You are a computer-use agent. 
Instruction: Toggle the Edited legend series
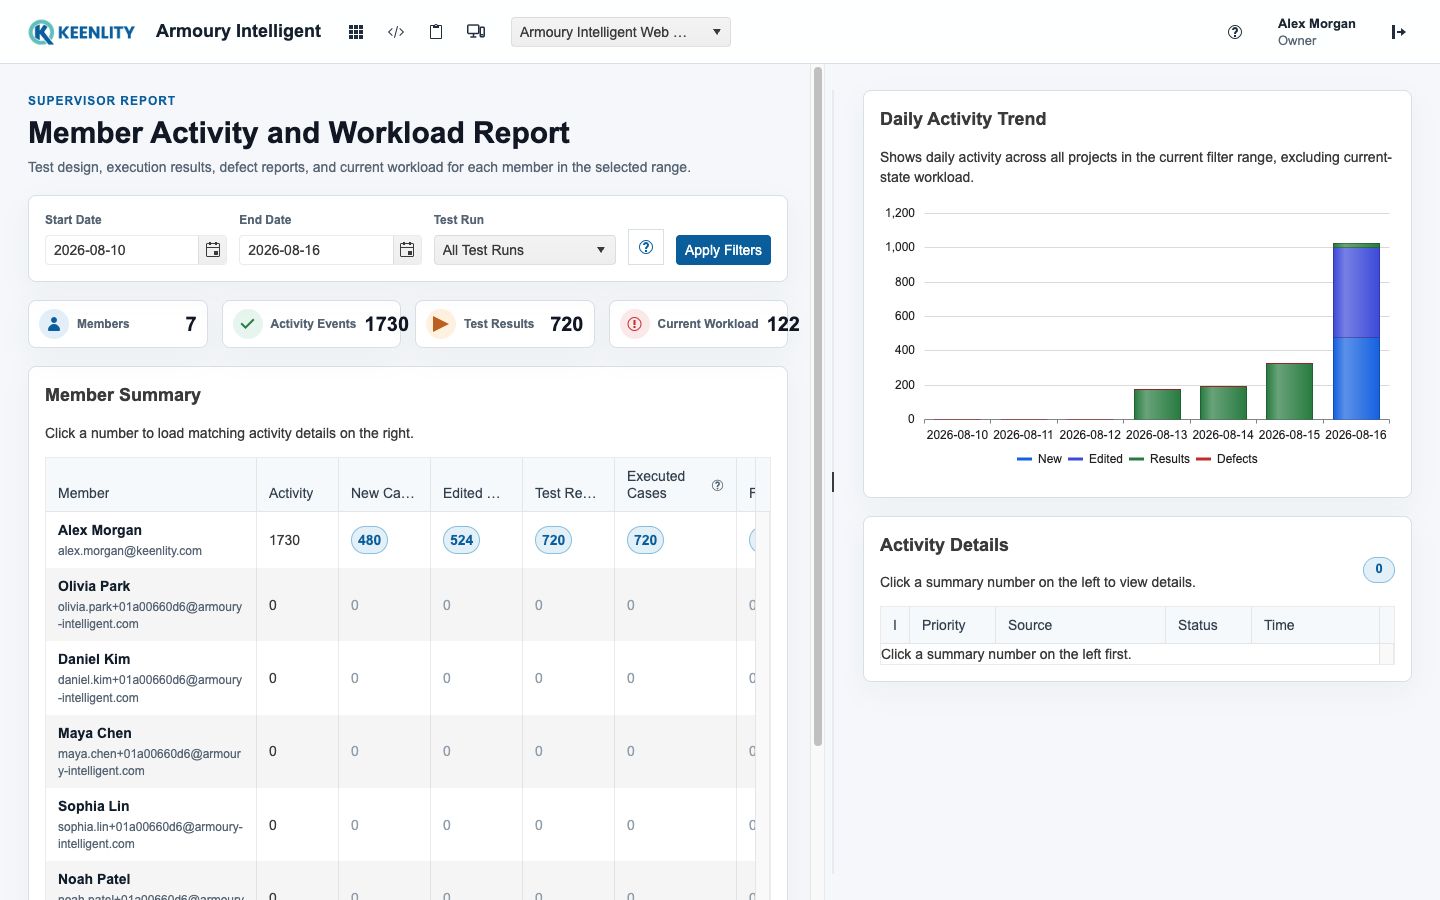1095,459
